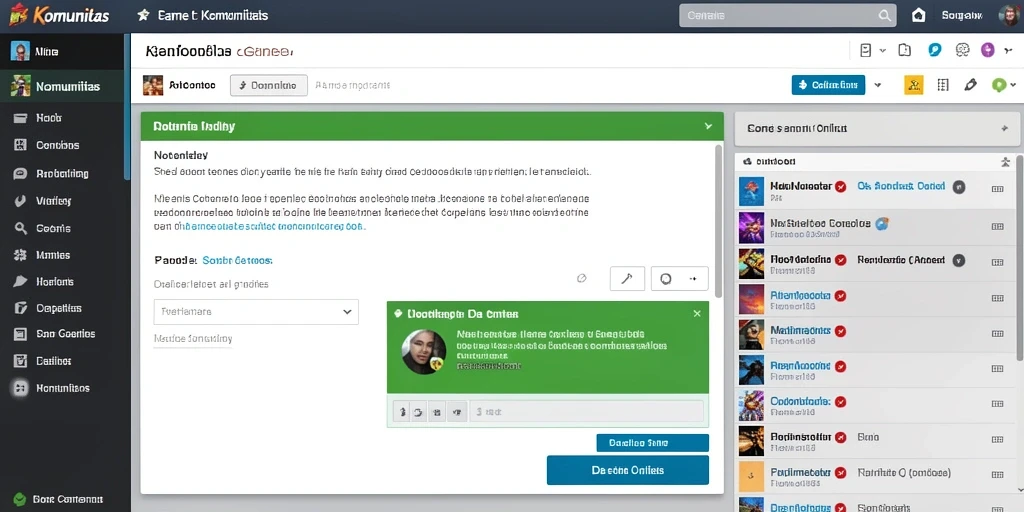Image resolution: width=1024 pixels, height=512 pixels.
Task: Click the table grid toolbar icon
Action: (942, 85)
